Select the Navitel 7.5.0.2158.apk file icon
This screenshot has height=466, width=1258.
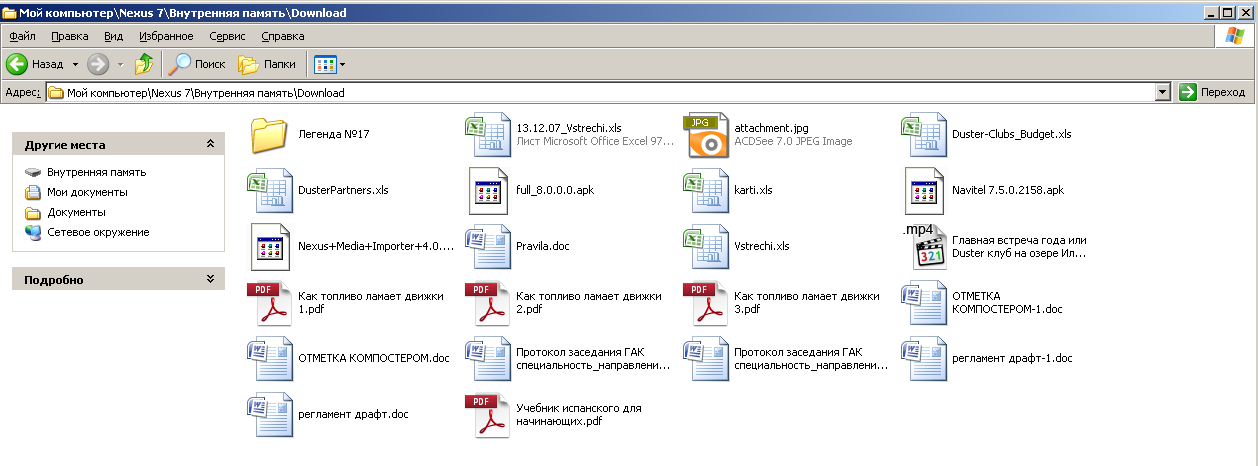click(x=925, y=190)
